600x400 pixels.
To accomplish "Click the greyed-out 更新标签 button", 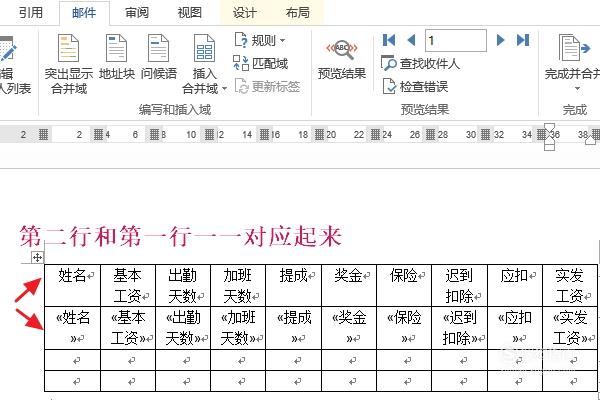I will [x=267, y=86].
